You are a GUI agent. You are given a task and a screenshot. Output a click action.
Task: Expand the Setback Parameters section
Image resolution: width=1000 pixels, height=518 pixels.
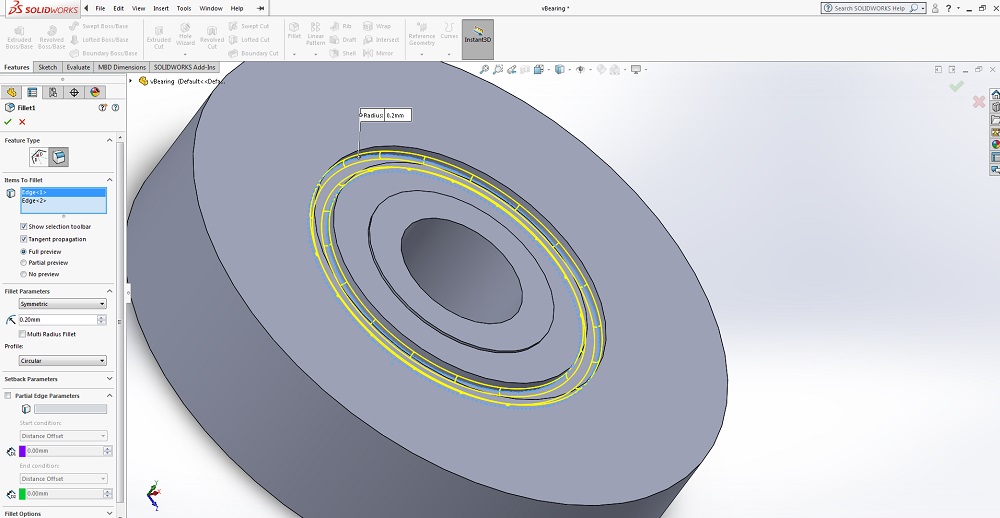pyautogui.click(x=109, y=379)
